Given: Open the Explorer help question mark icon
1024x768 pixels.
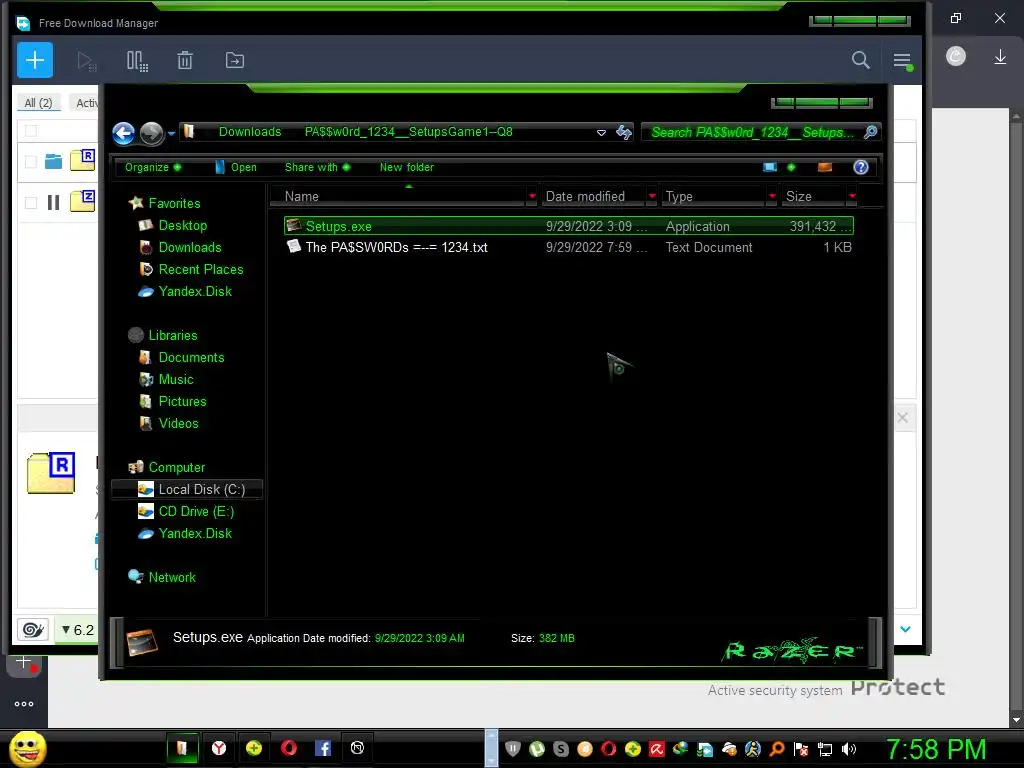Looking at the screenshot, I should pos(861,167).
